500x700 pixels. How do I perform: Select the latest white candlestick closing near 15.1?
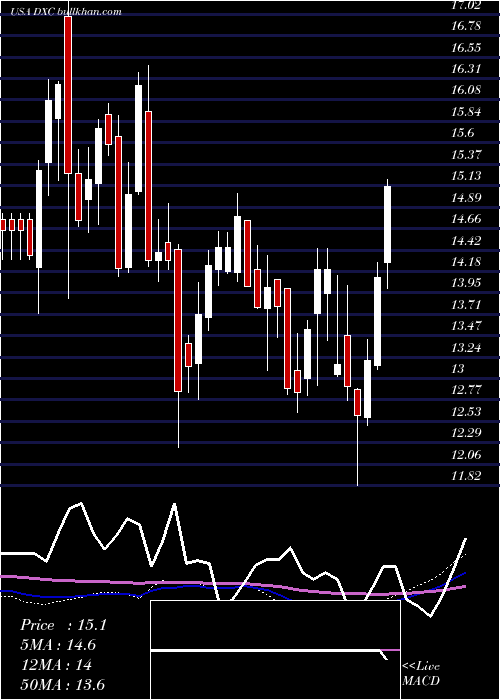point(388,225)
